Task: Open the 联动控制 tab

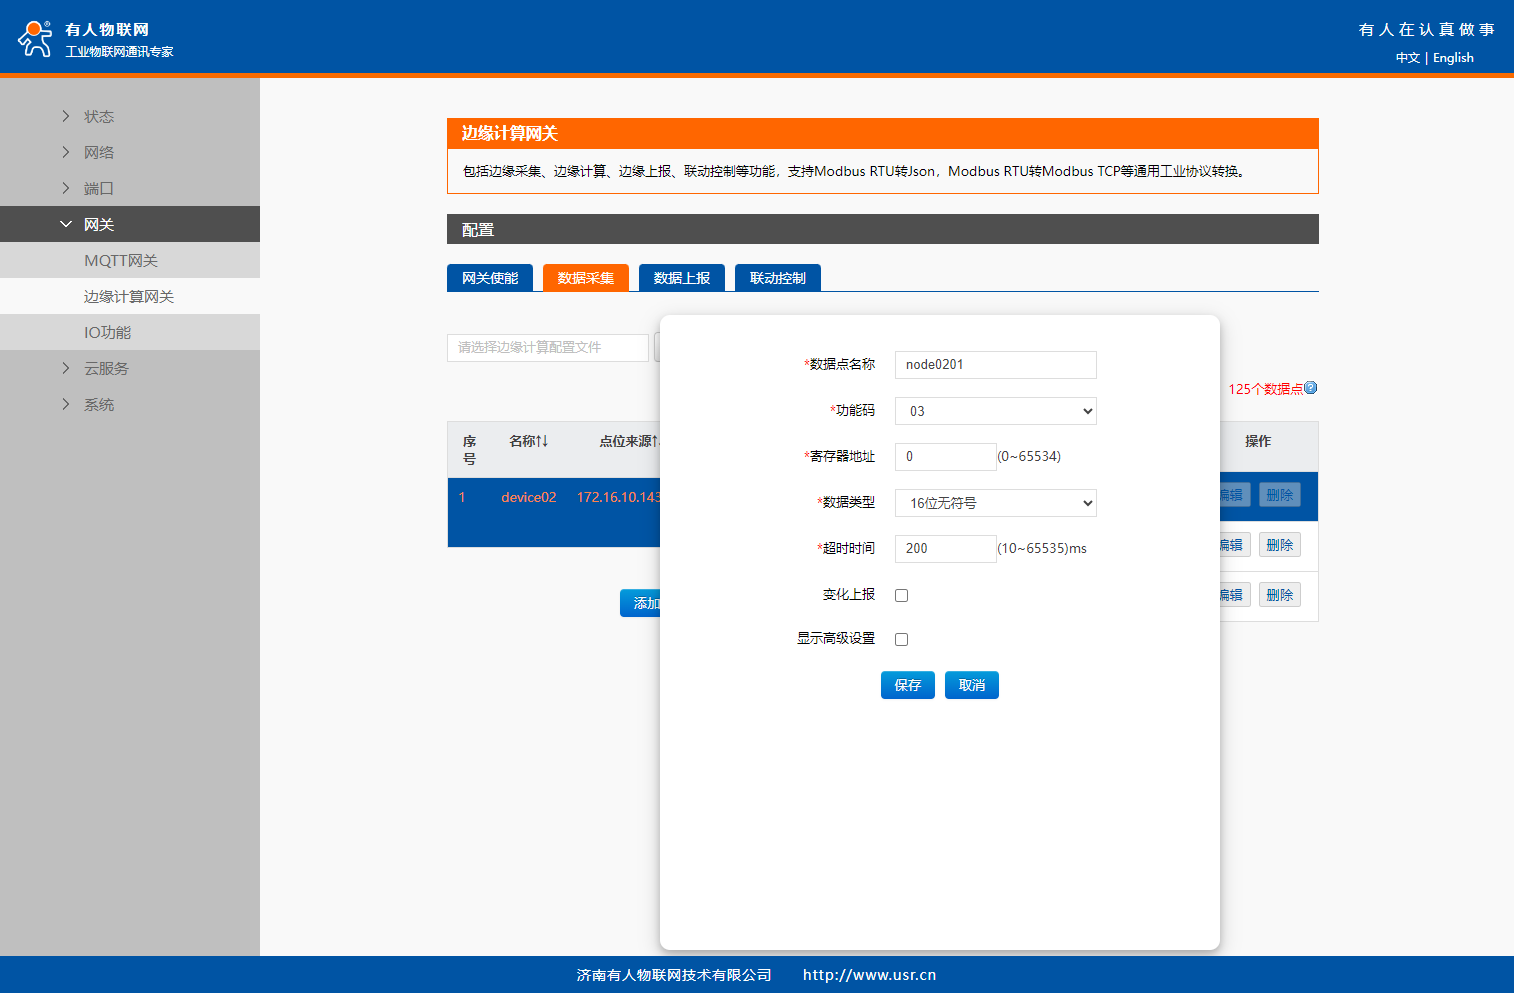Action: (777, 278)
